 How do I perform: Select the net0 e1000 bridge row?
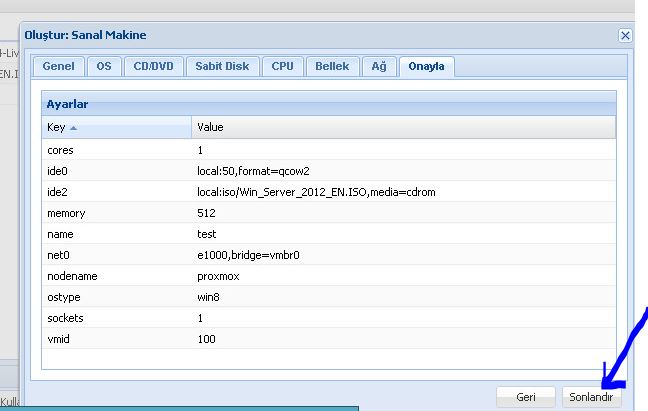click(325, 255)
